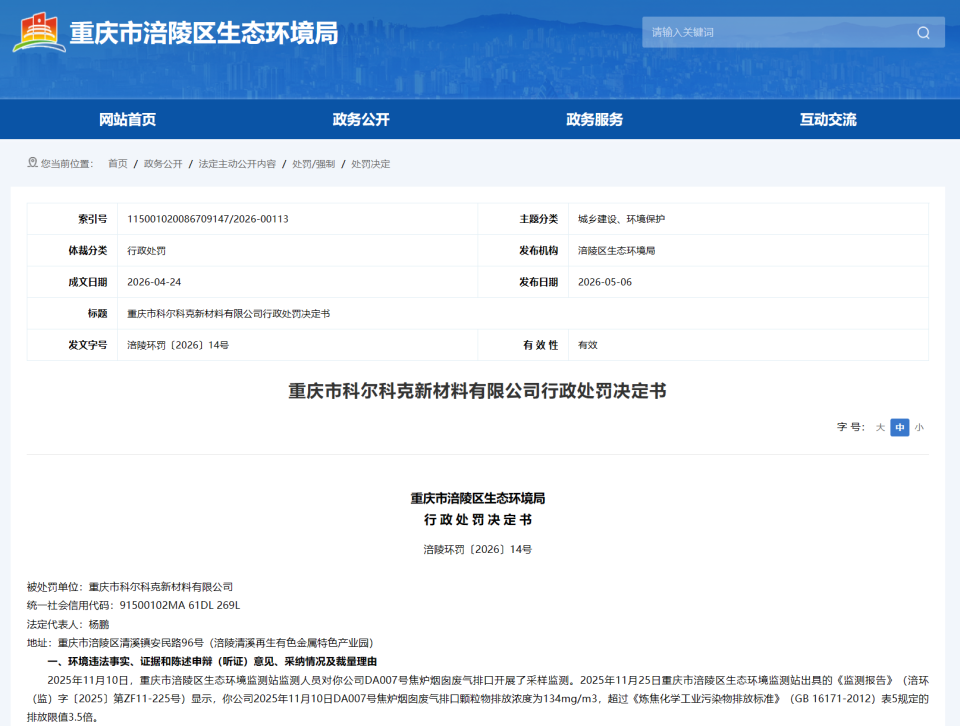Set font size to 小
This screenshot has width=960, height=726.
[x=919, y=427]
